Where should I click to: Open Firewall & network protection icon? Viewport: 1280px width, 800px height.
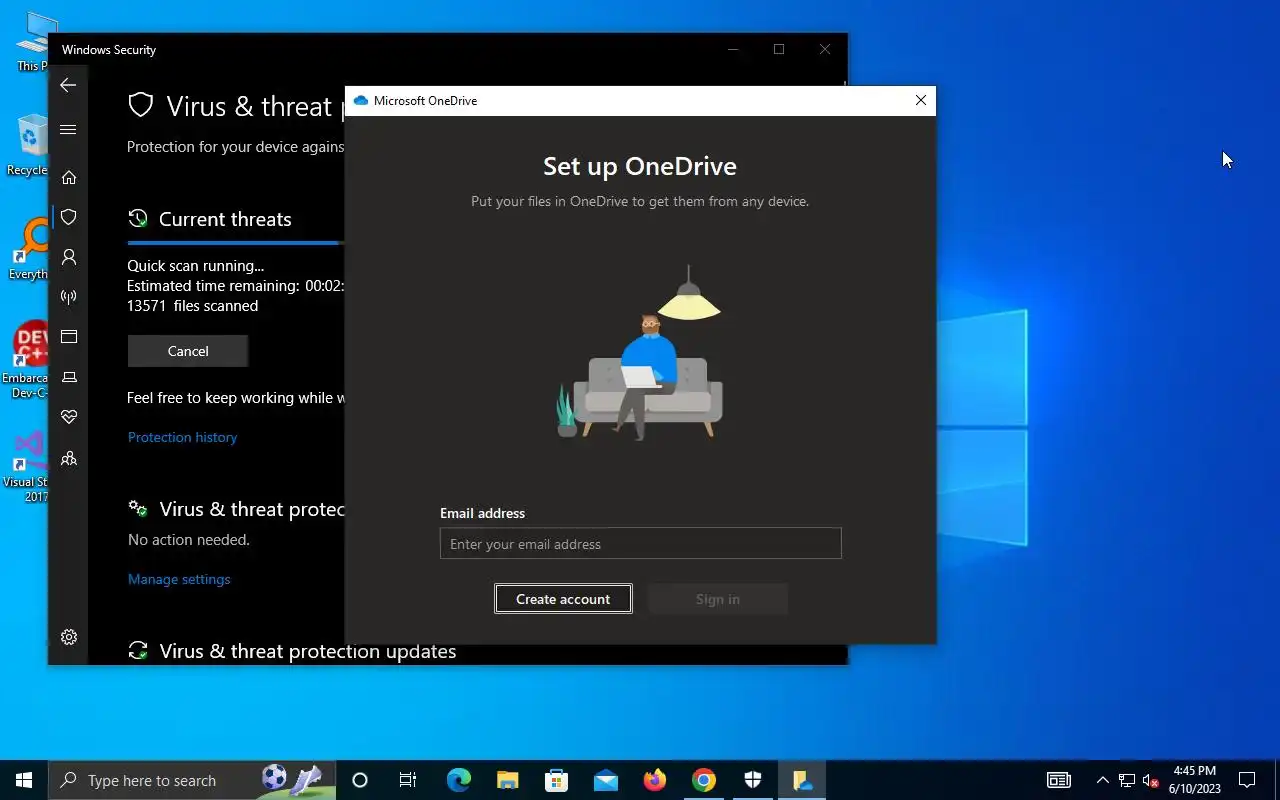click(x=68, y=297)
